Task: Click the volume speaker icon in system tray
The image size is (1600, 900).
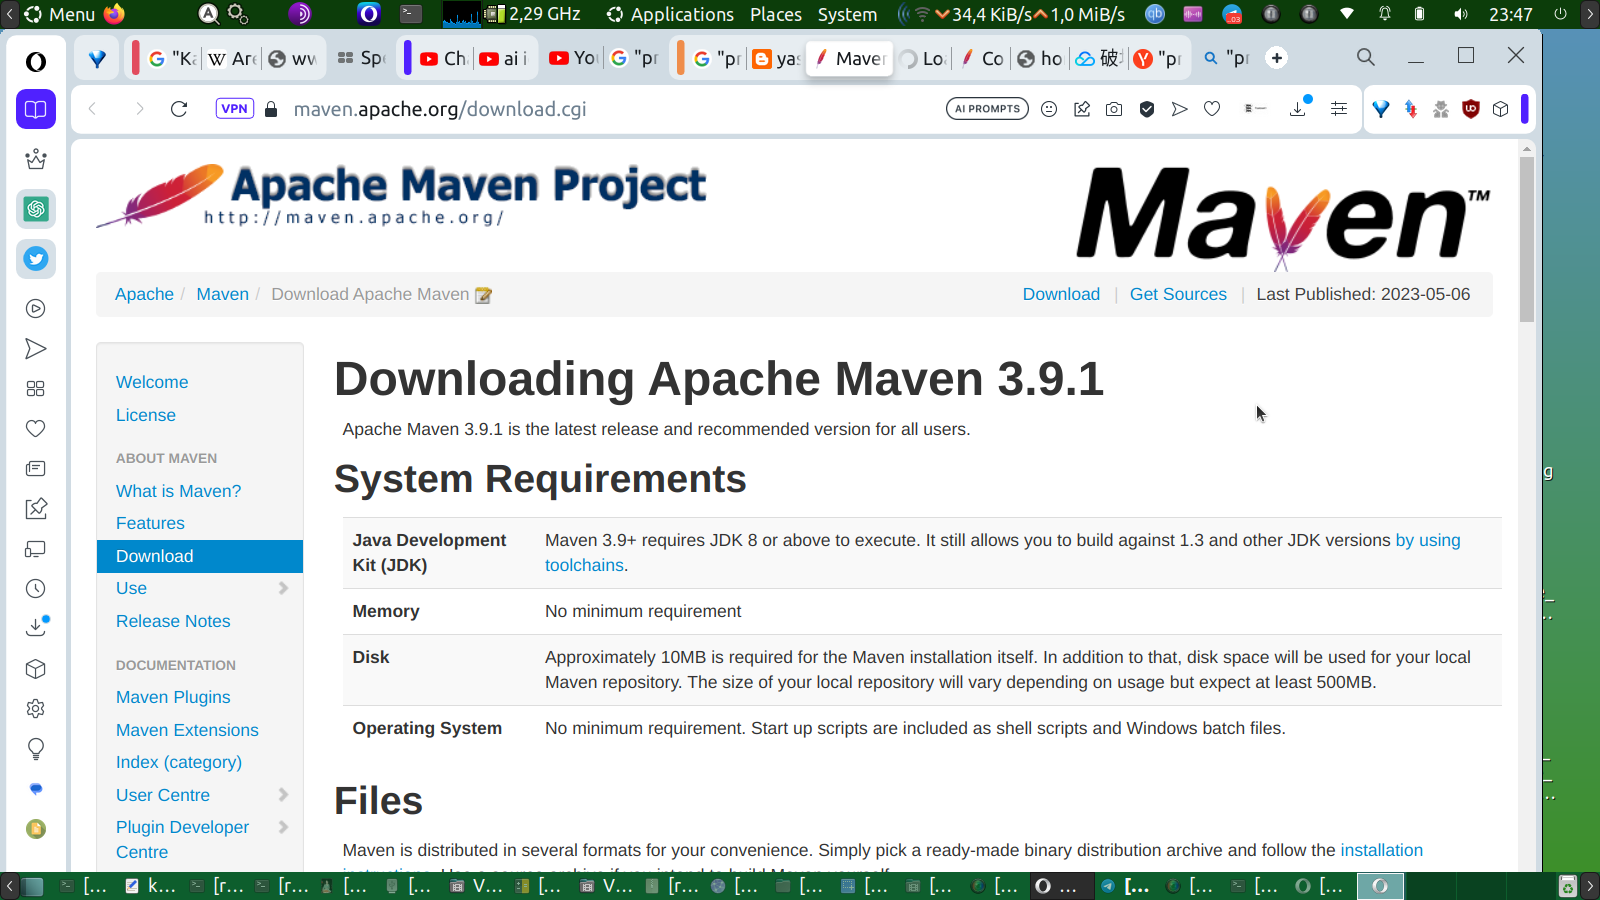Action: (x=1462, y=14)
